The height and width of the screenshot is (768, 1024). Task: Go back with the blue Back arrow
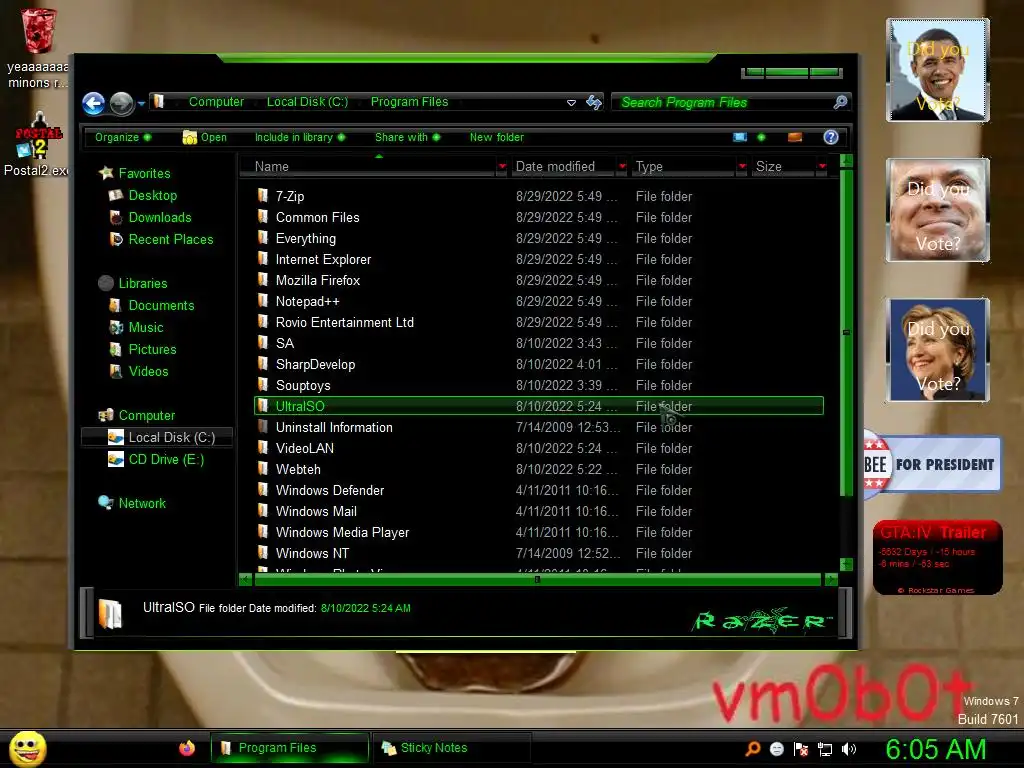[93, 103]
